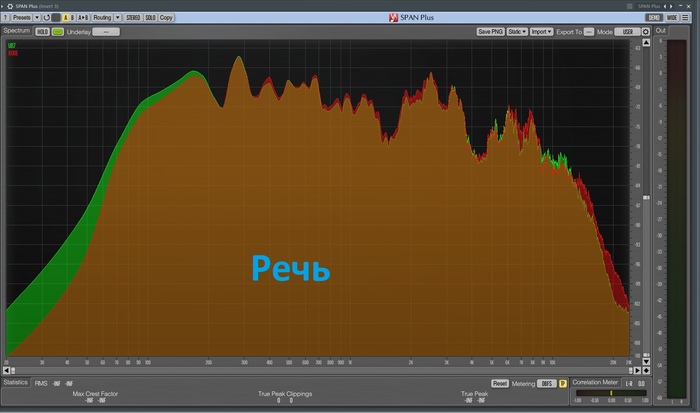
Task: Open the hamburger menu next to WIDE
Action: point(687,18)
